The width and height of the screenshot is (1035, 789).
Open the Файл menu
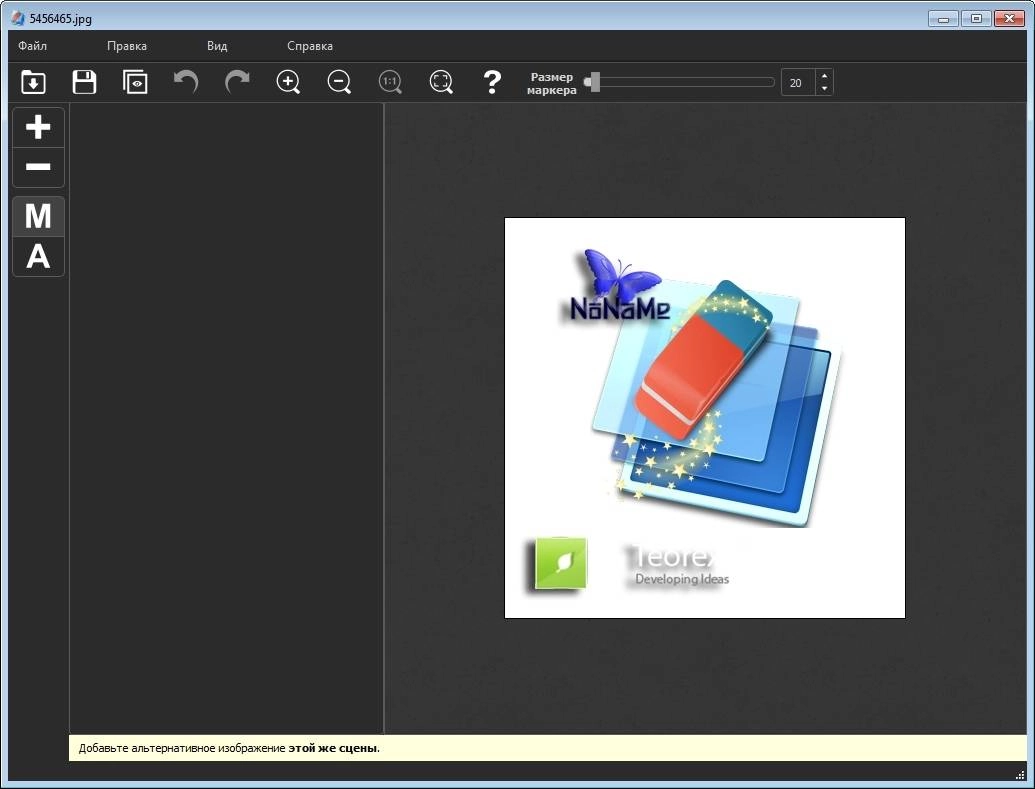32,46
